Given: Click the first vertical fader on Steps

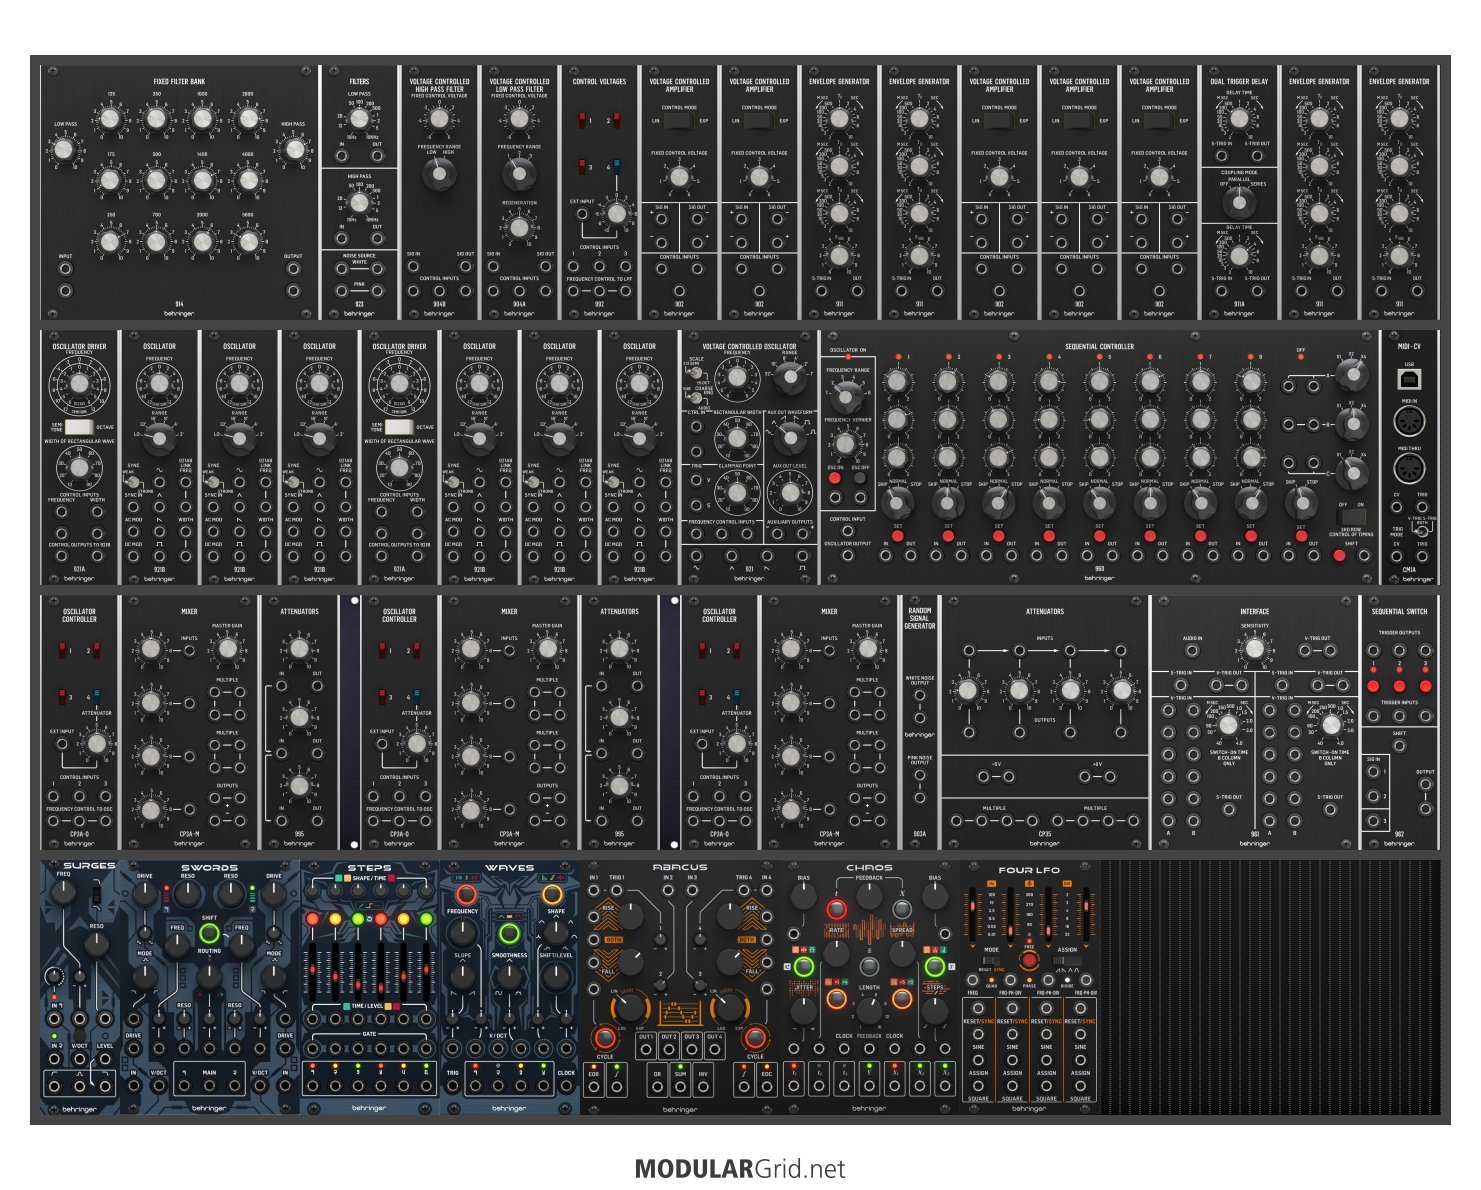Looking at the screenshot, I should tap(314, 970).
